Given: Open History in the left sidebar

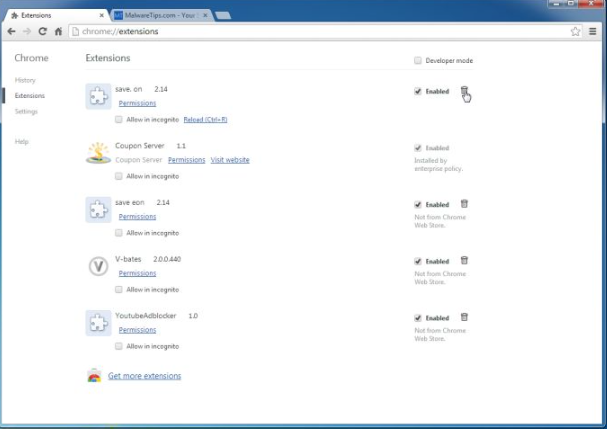Looking at the screenshot, I should pos(25,80).
